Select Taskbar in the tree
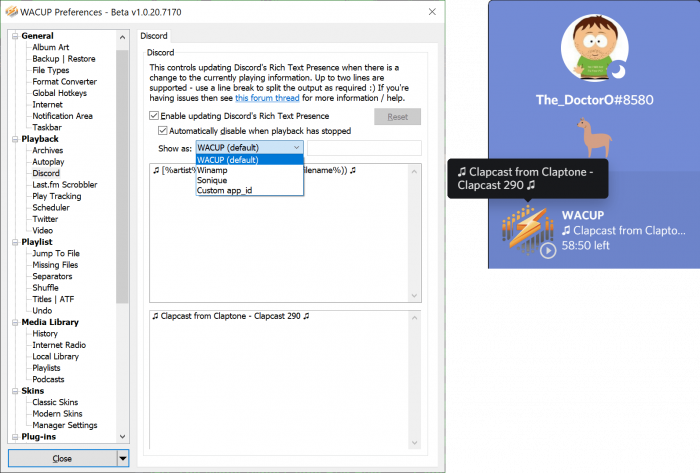Image resolution: width=700 pixels, height=473 pixels. [x=47, y=128]
